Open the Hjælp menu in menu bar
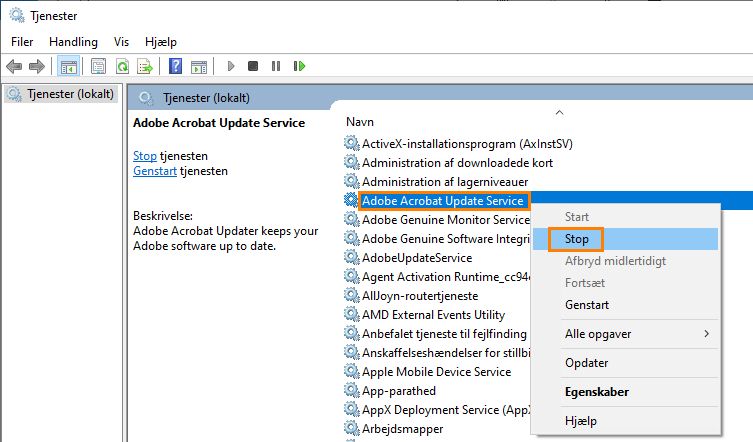 [161, 42]
